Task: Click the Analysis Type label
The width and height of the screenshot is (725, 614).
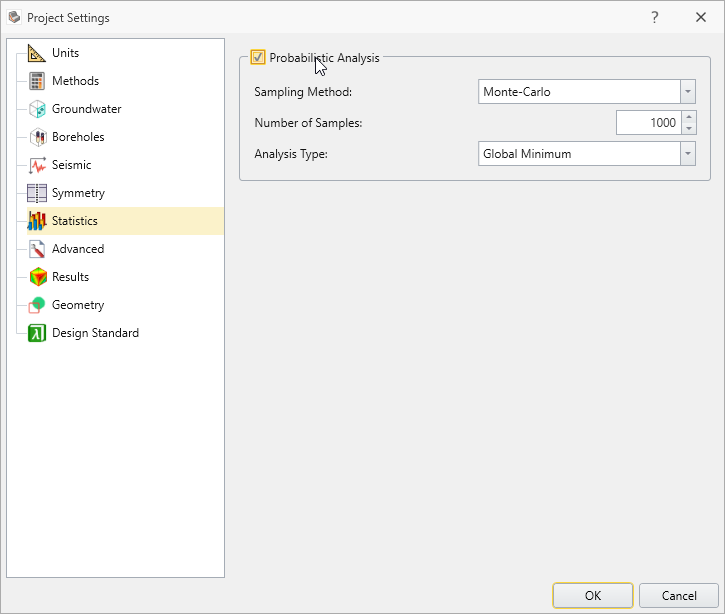Action: 291,154
